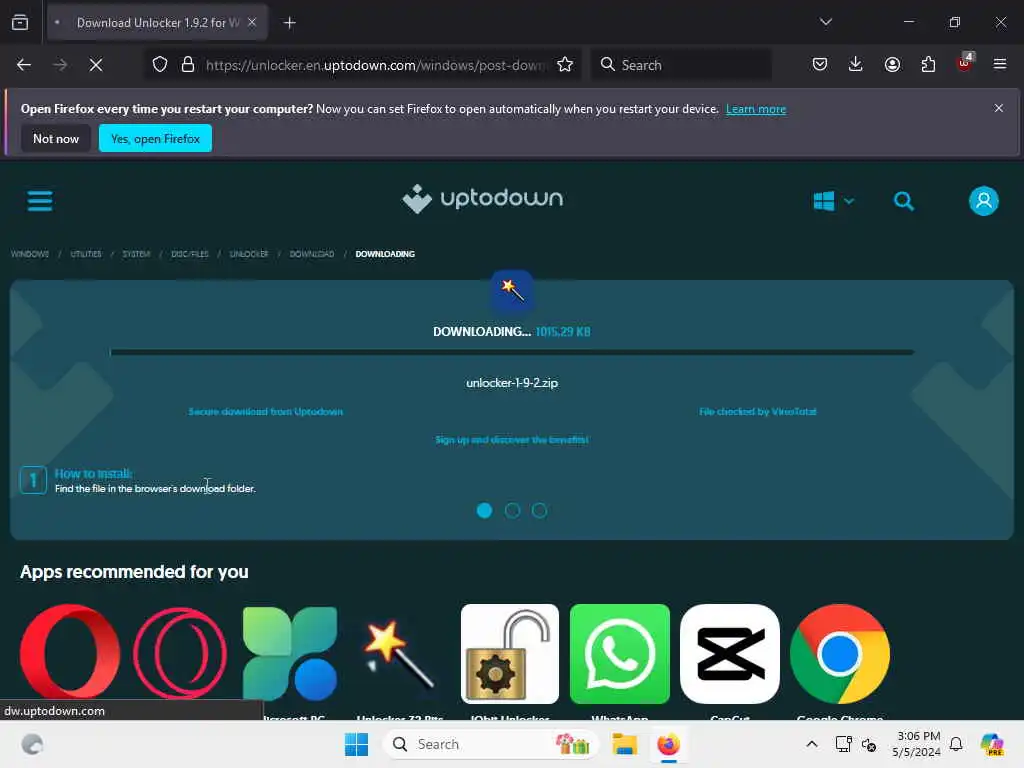Open the Learn more link
The height and width of the screenshot is (768, 1024).
pos(756,109)
